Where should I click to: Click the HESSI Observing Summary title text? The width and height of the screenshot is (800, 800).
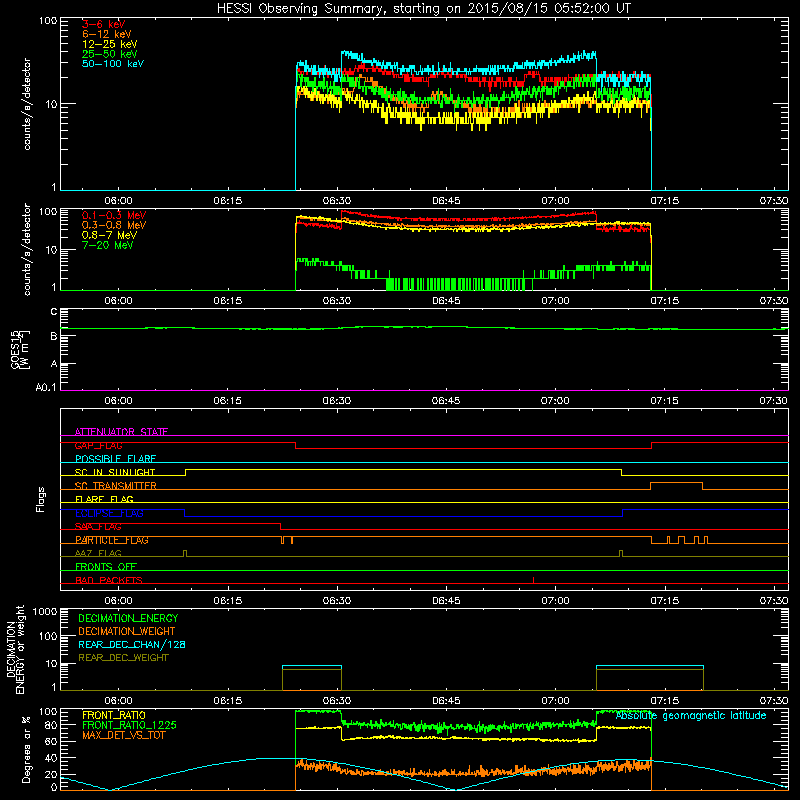tap(424, 8)
